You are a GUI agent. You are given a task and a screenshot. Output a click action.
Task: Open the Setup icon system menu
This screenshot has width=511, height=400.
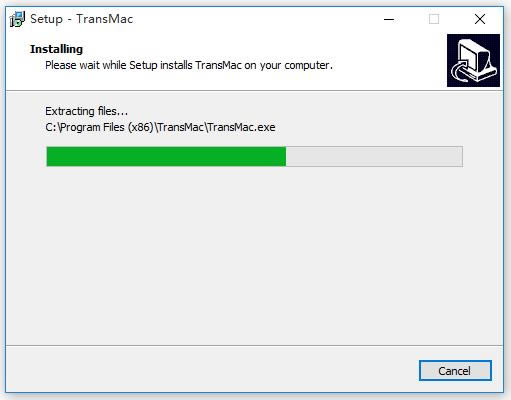[17, 19]
